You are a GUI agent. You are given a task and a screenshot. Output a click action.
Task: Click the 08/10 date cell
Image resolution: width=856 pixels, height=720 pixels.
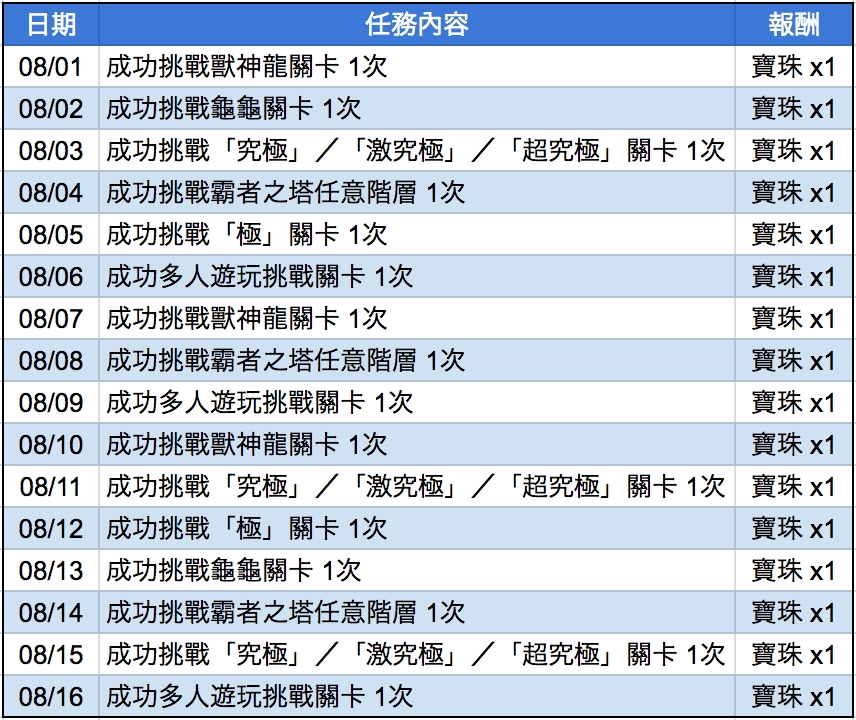51,445
